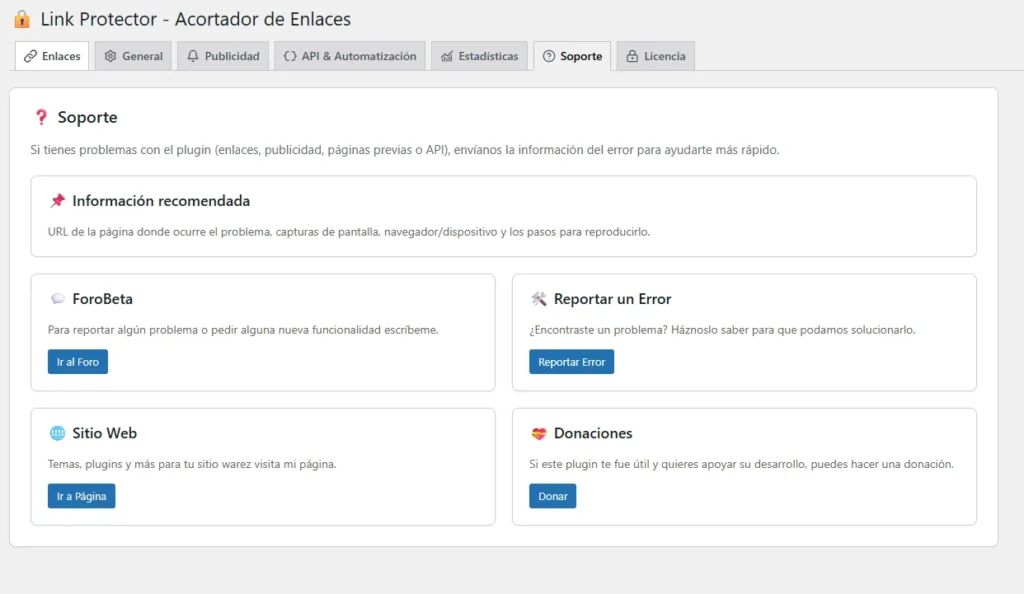Screen dimensions: 1024x594
Task: Click the orange padlock plugin icon
Action: click(x=22, y=19)
